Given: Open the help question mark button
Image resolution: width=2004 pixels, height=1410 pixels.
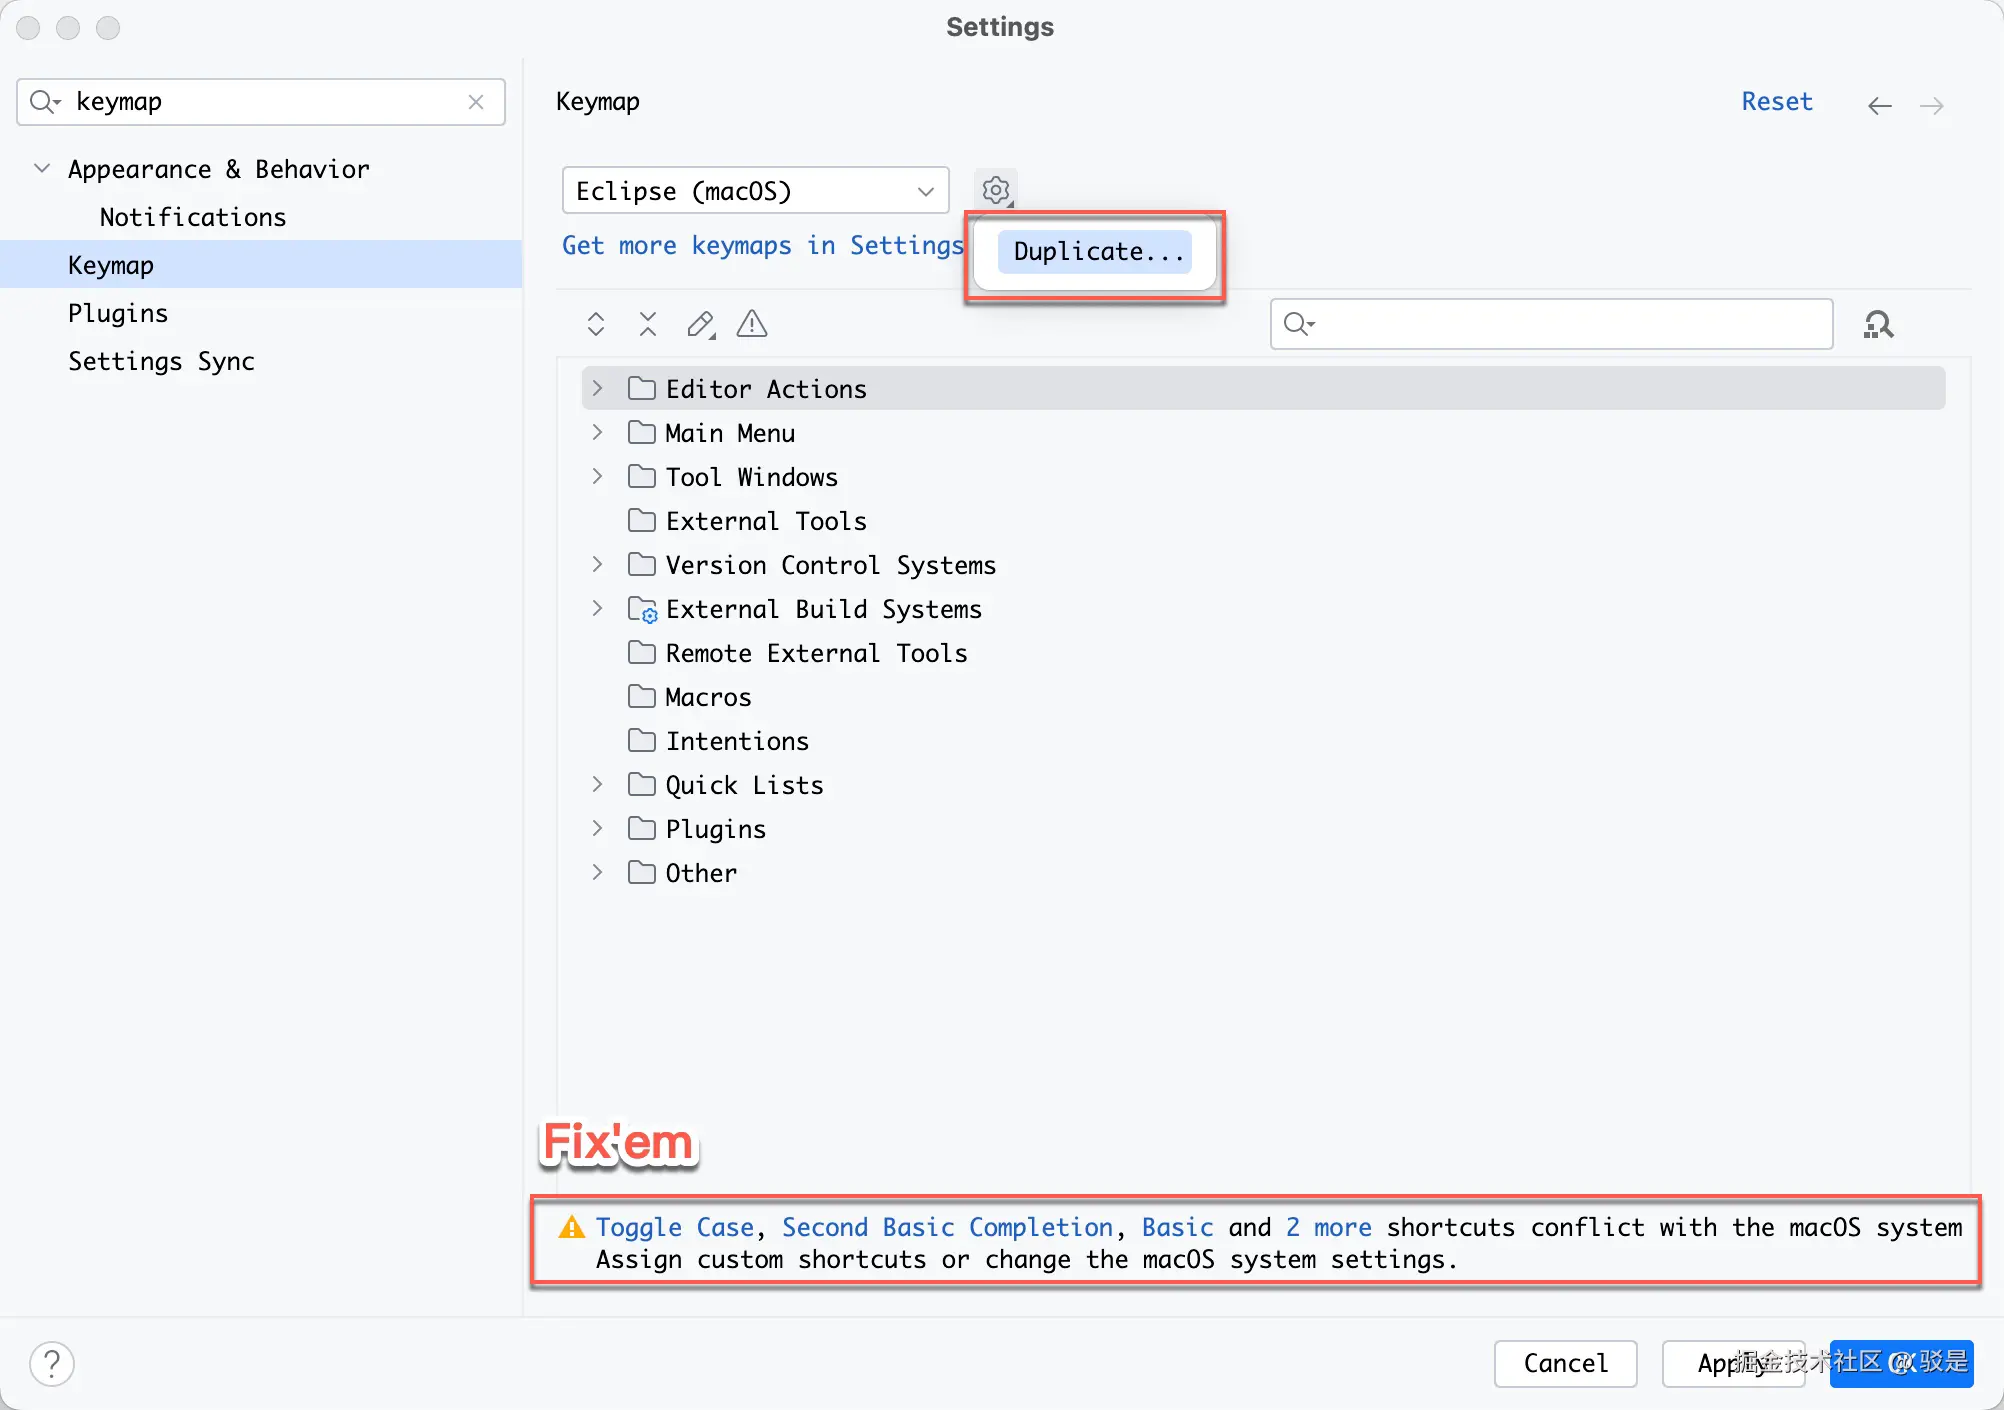Looking at the screenshot, I should 52,1363.
